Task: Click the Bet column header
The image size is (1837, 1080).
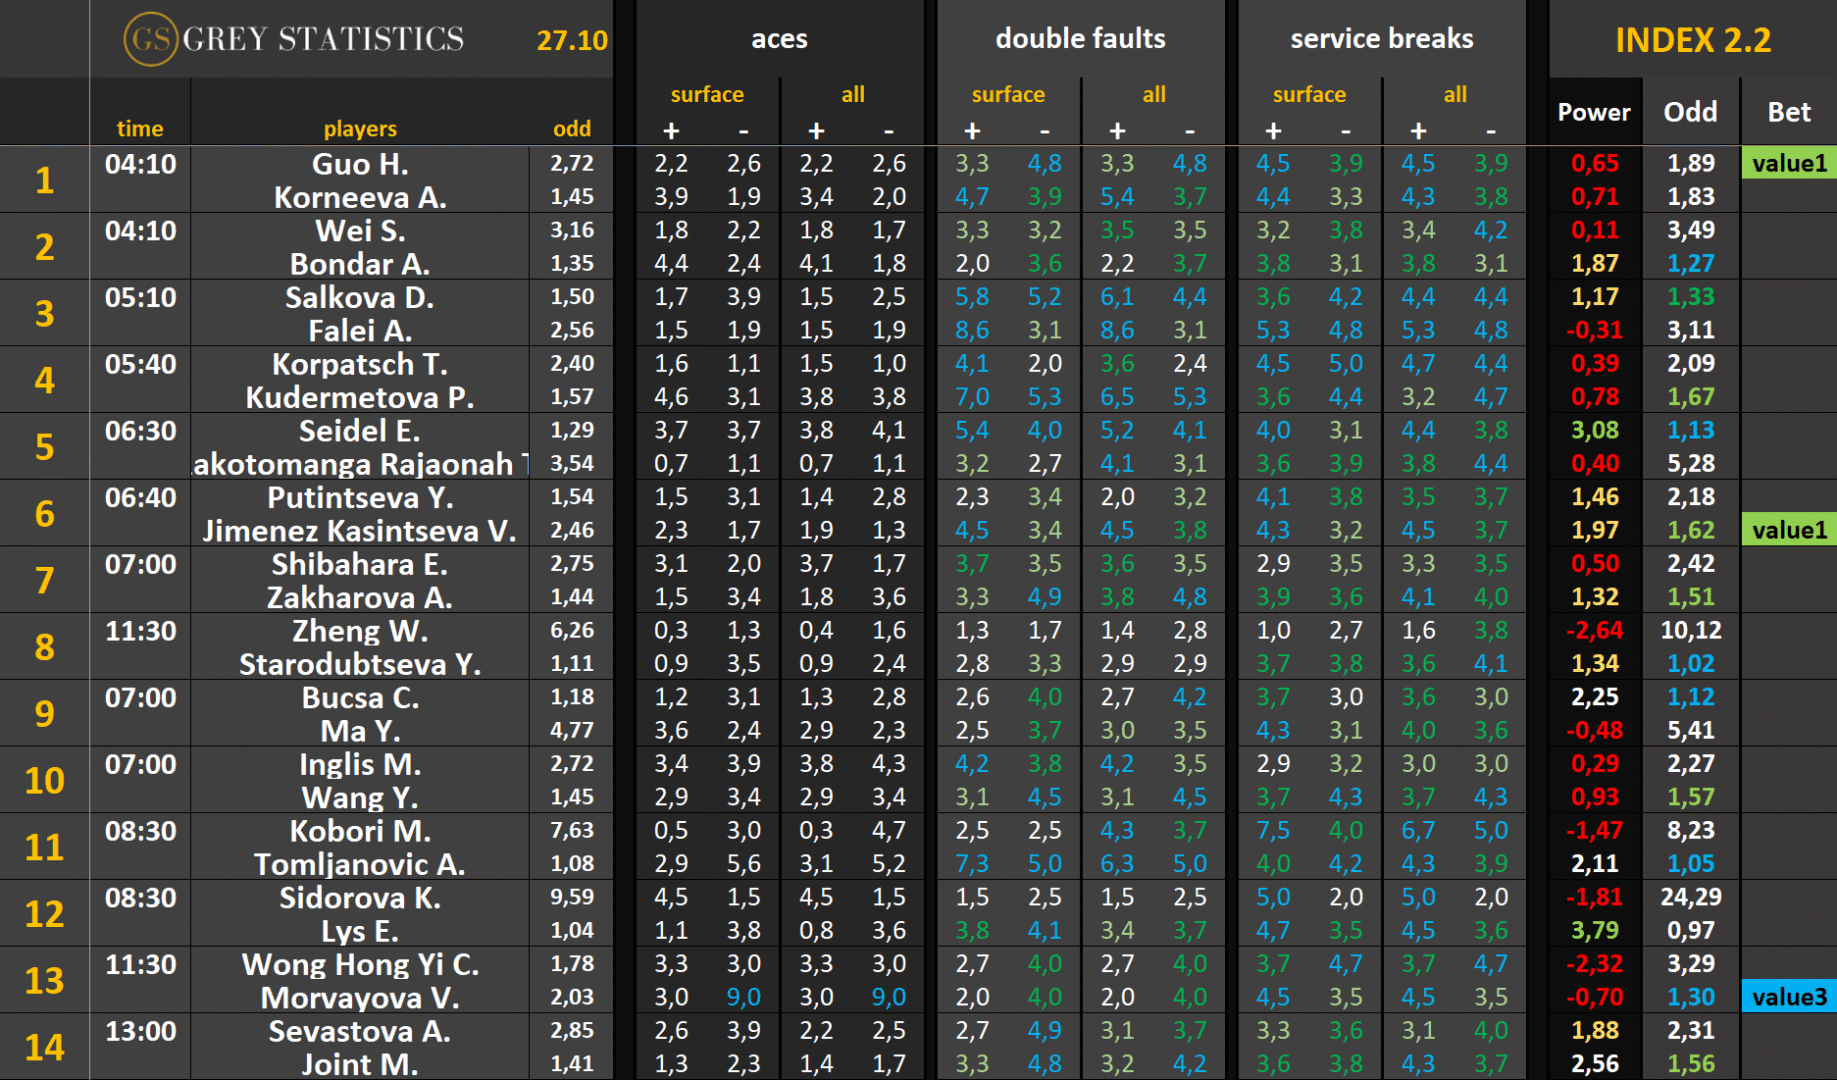Action: pos(1788,112)
